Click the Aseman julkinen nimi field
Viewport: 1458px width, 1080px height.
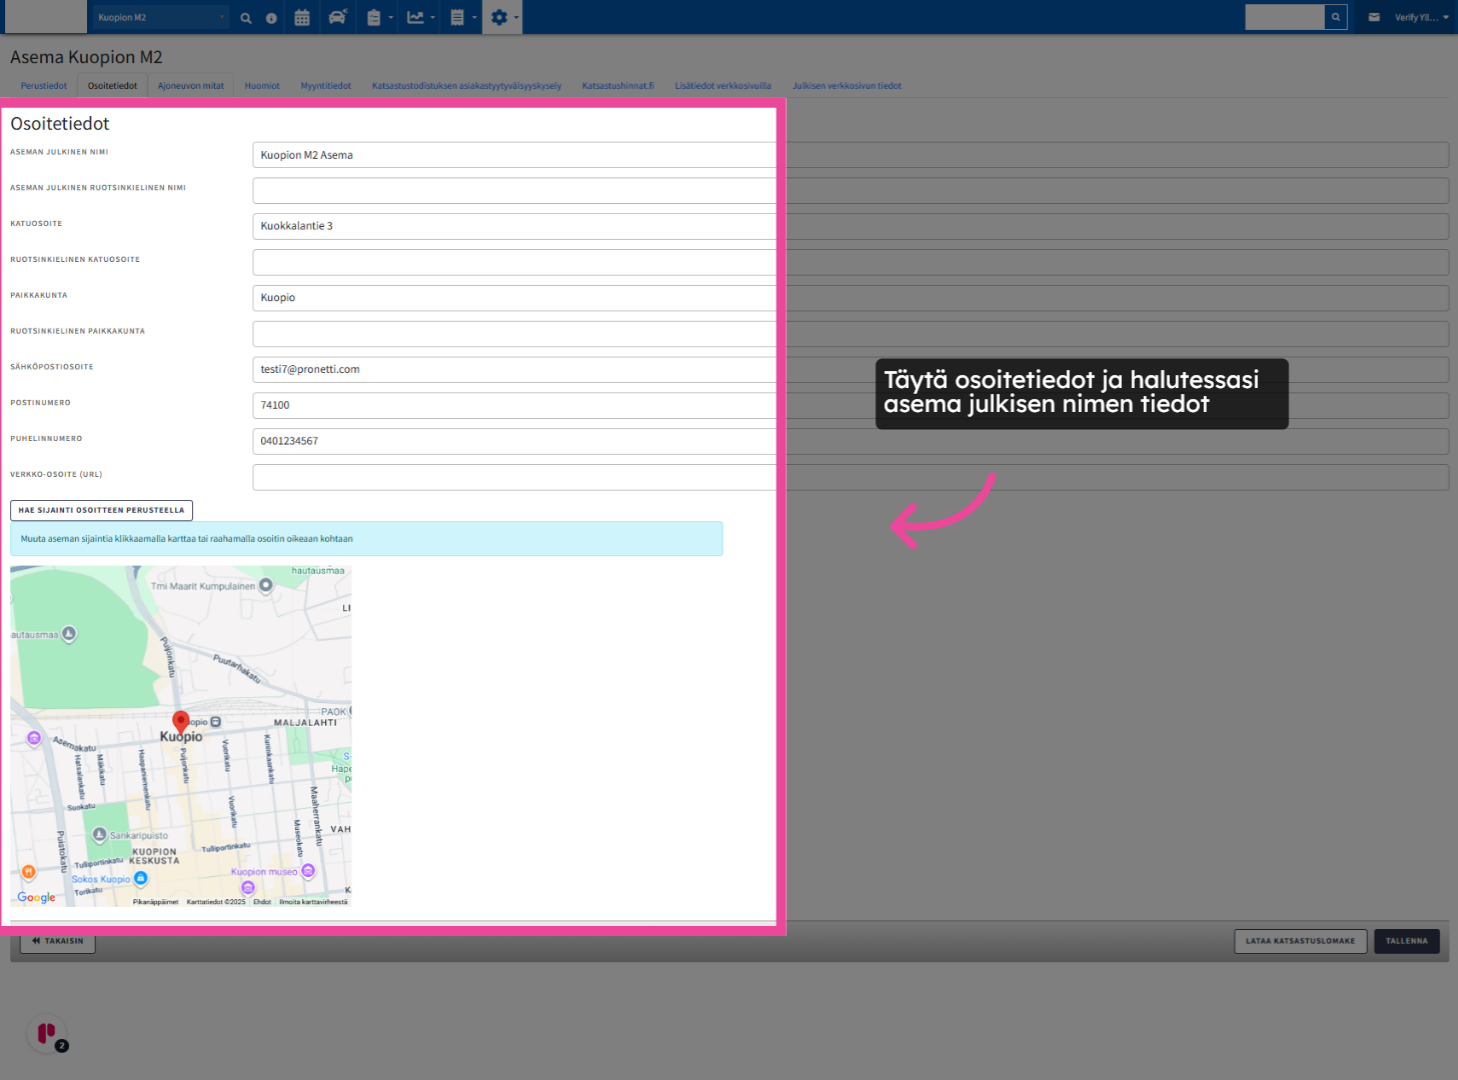(850, 155)
